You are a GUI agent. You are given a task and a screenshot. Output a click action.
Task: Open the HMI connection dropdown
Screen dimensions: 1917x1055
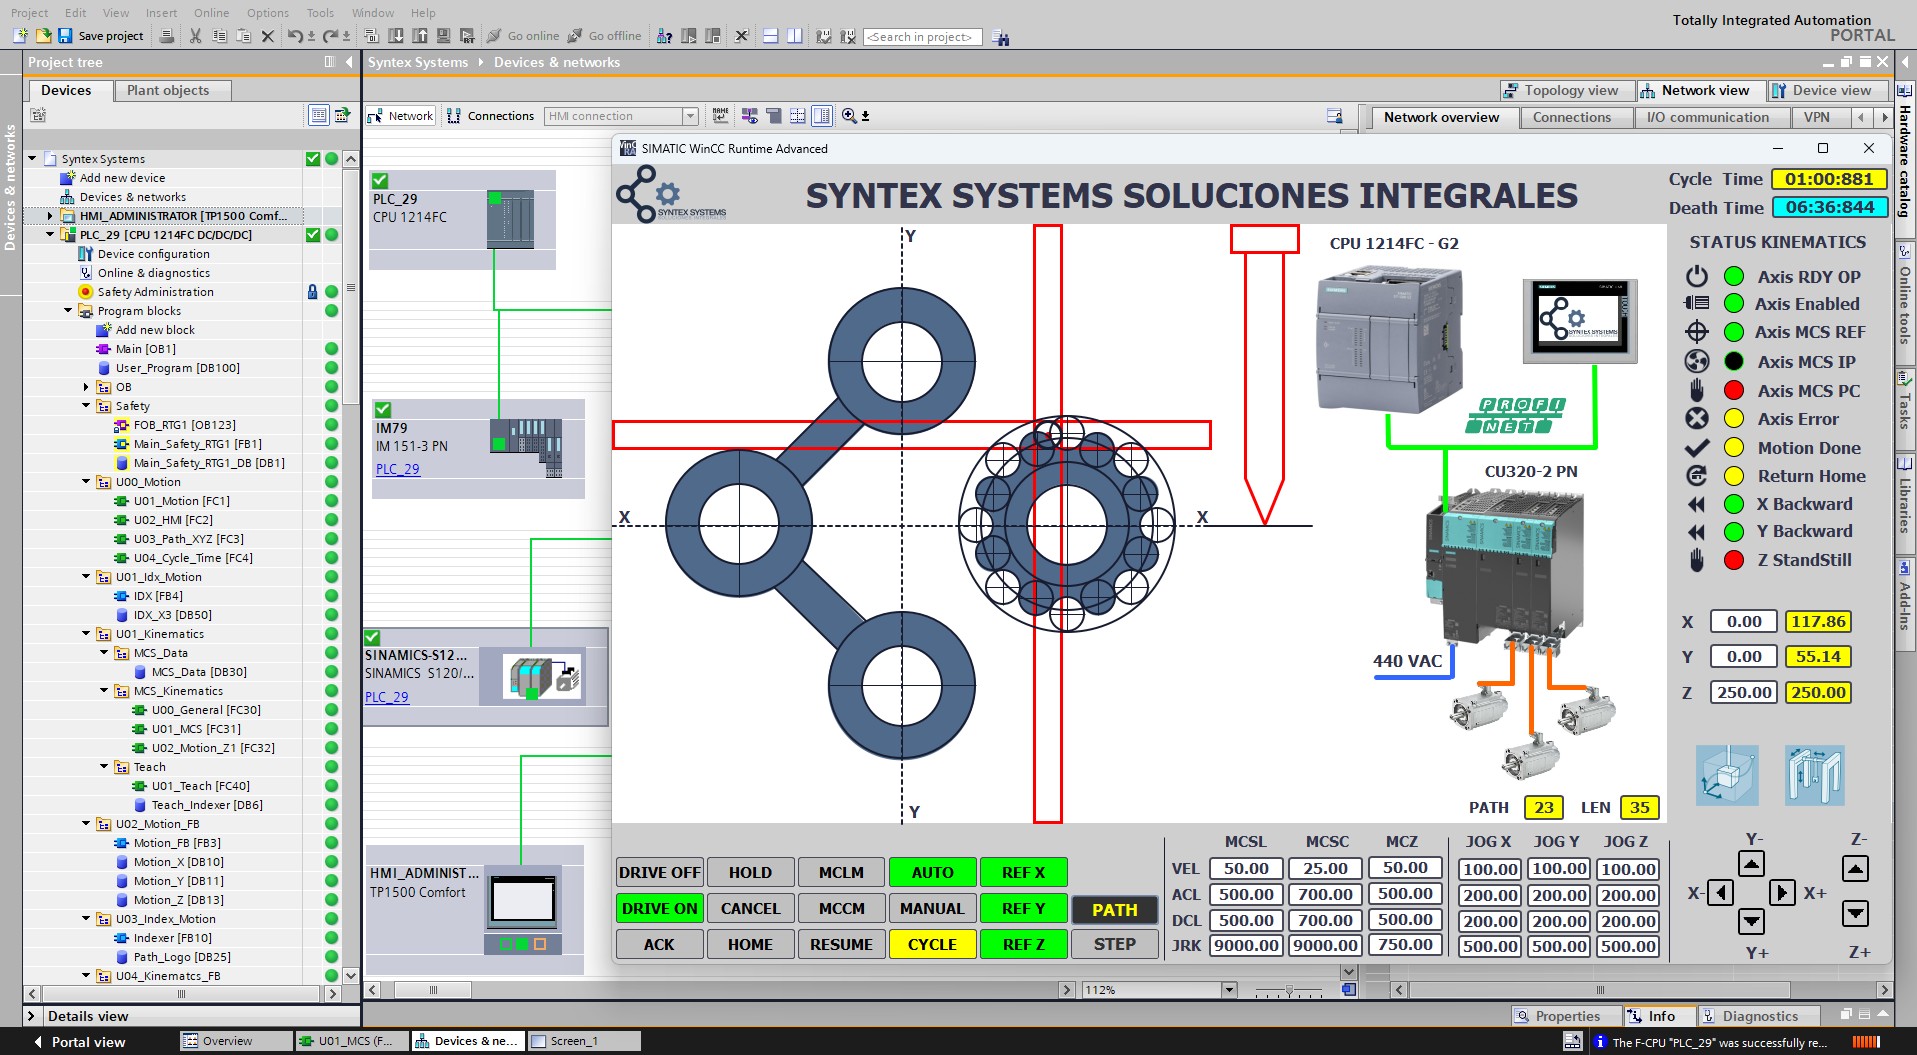tap(689, 116)
